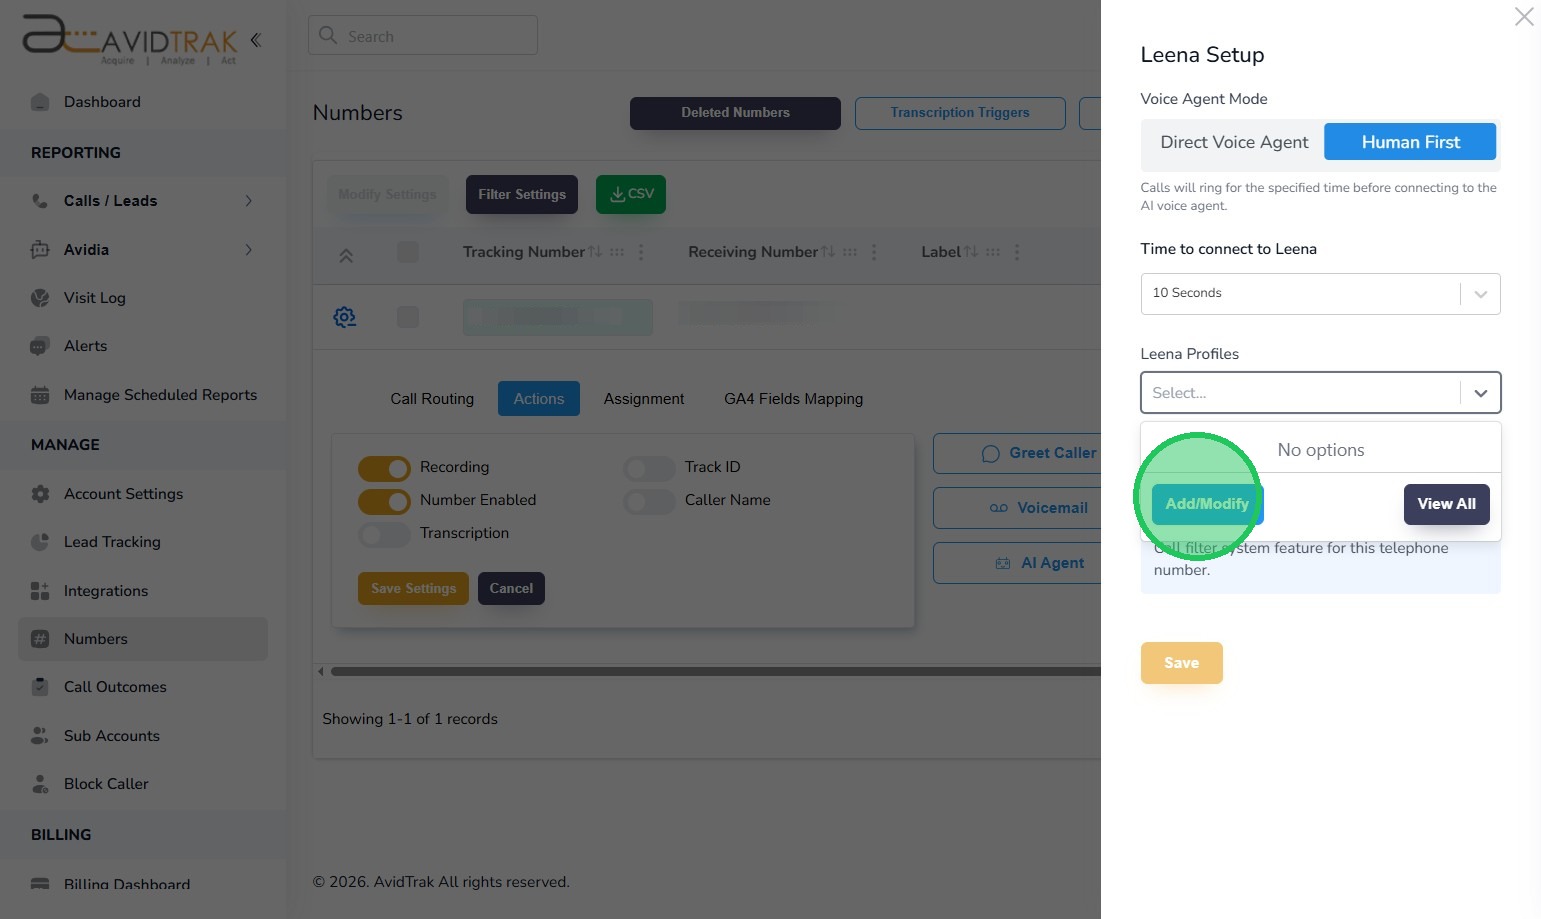Open Numbers in the sidebar
The height and width of the screenshot is (919, 1541).
coord(143,639)
